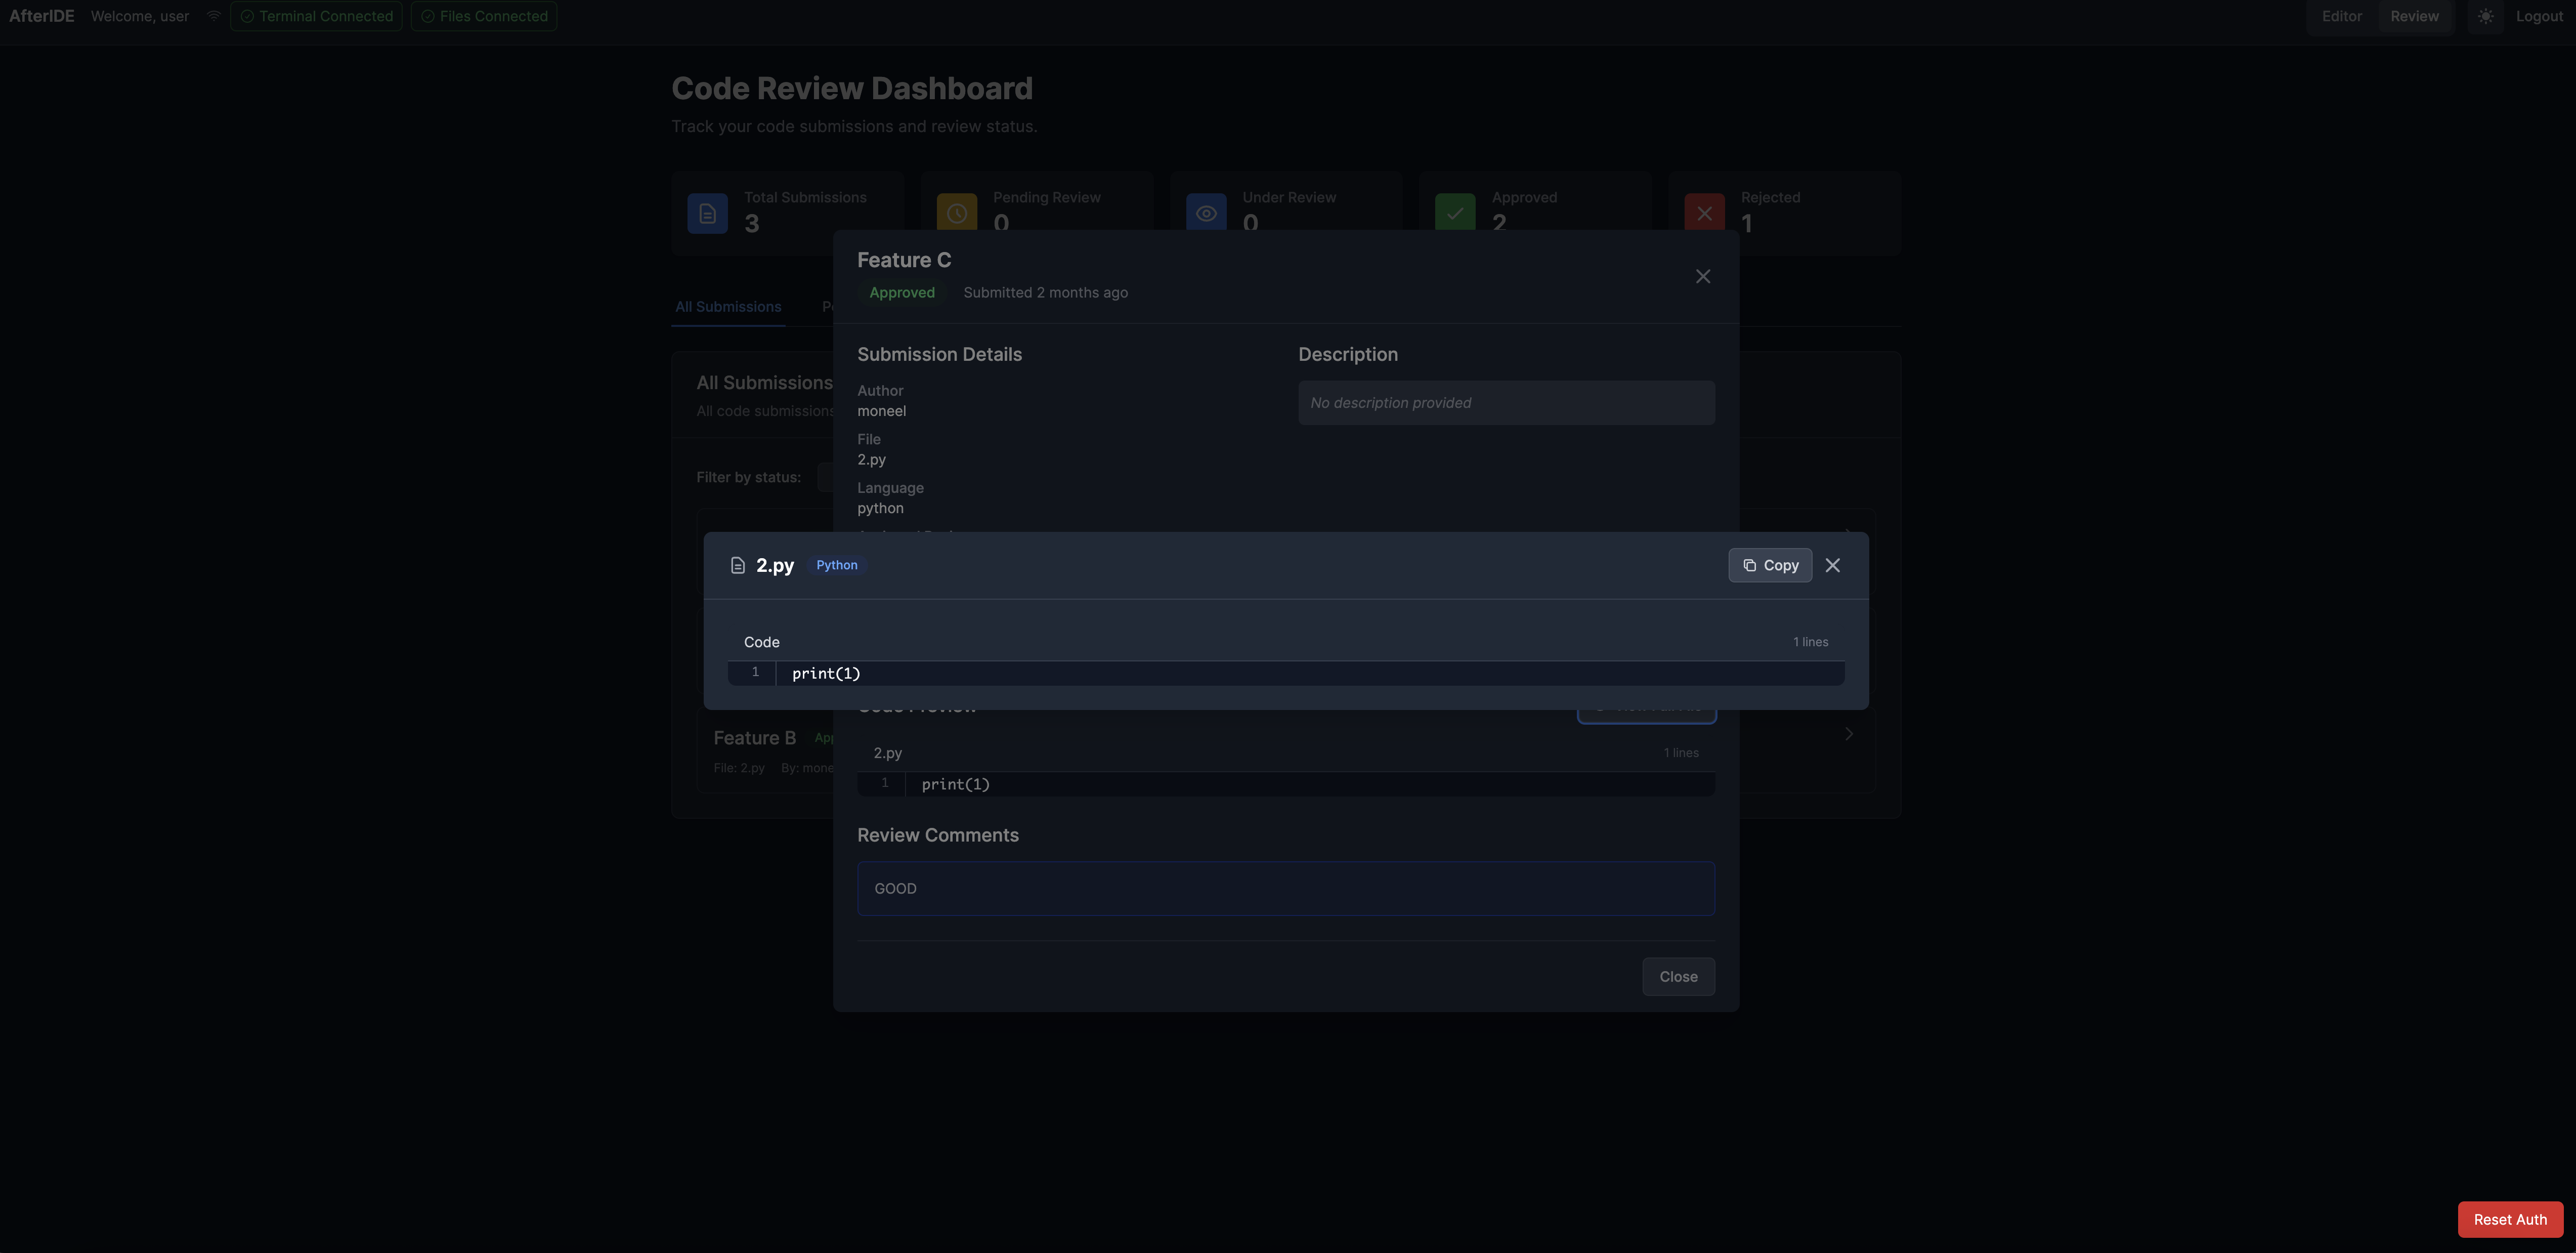Switch to the Review tab
The image size is (2576, 1253).
click(2414, 16)
